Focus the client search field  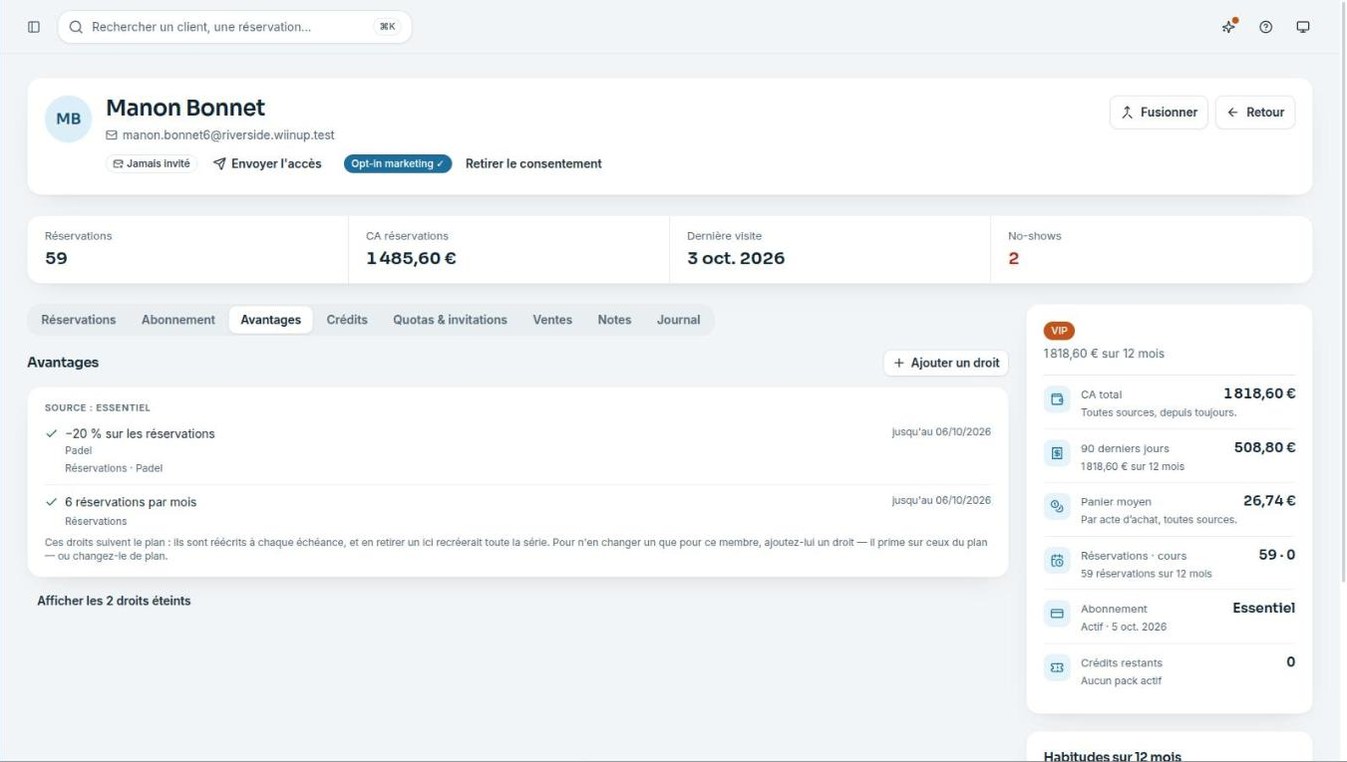tap(235, 27)
